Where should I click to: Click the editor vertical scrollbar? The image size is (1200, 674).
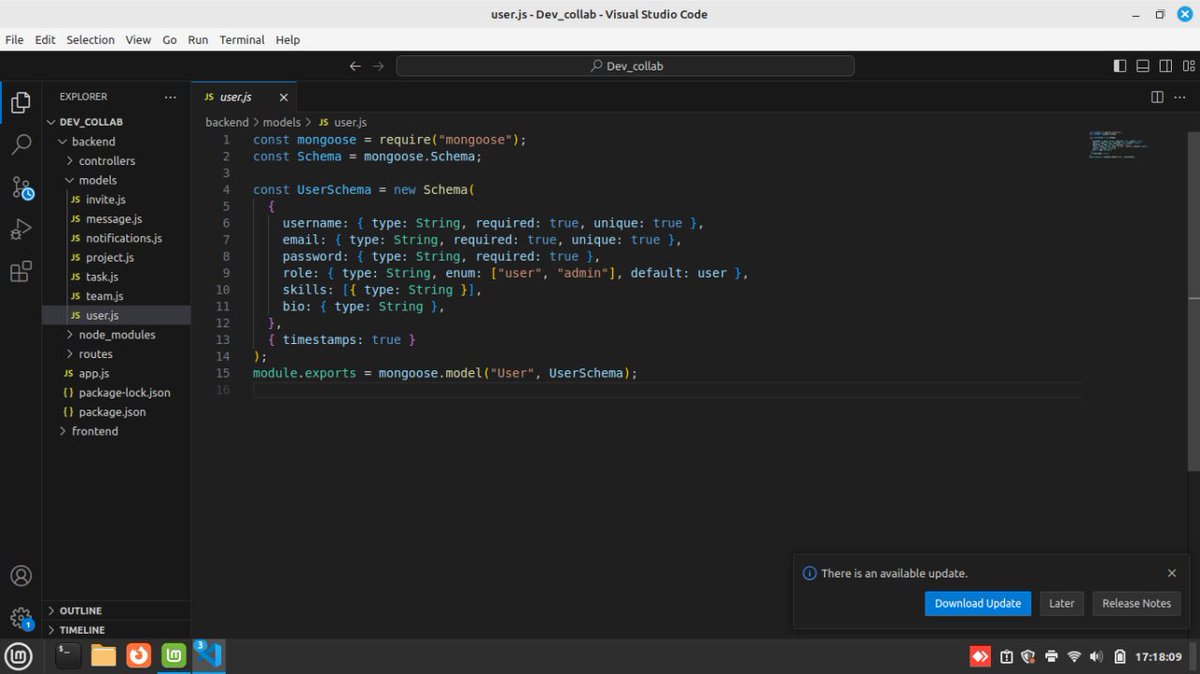1194,300
